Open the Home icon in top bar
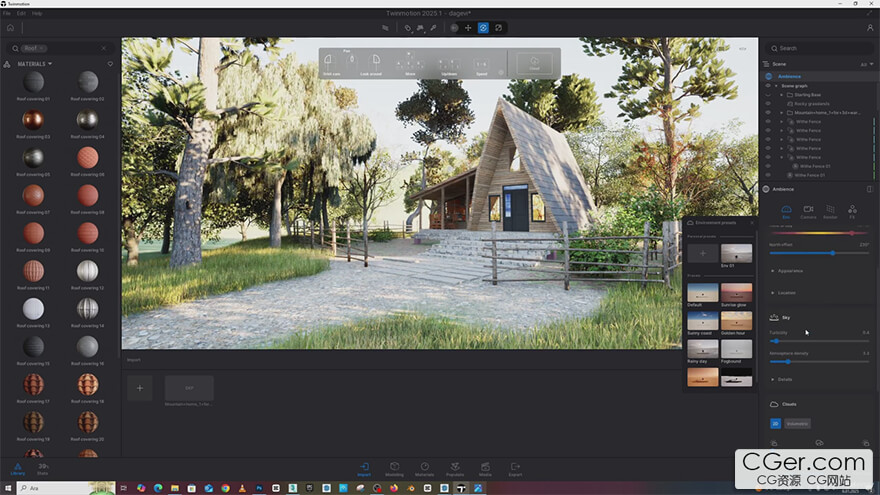 10,28
